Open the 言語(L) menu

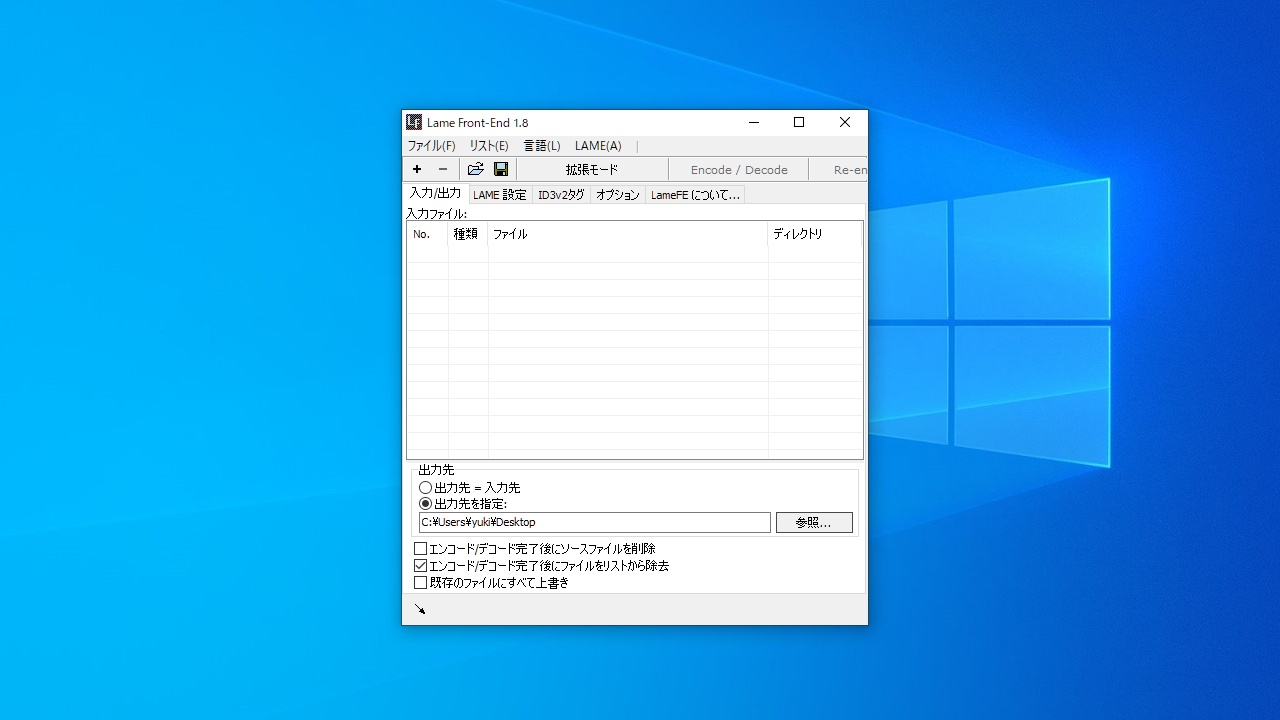coord(542,146)
